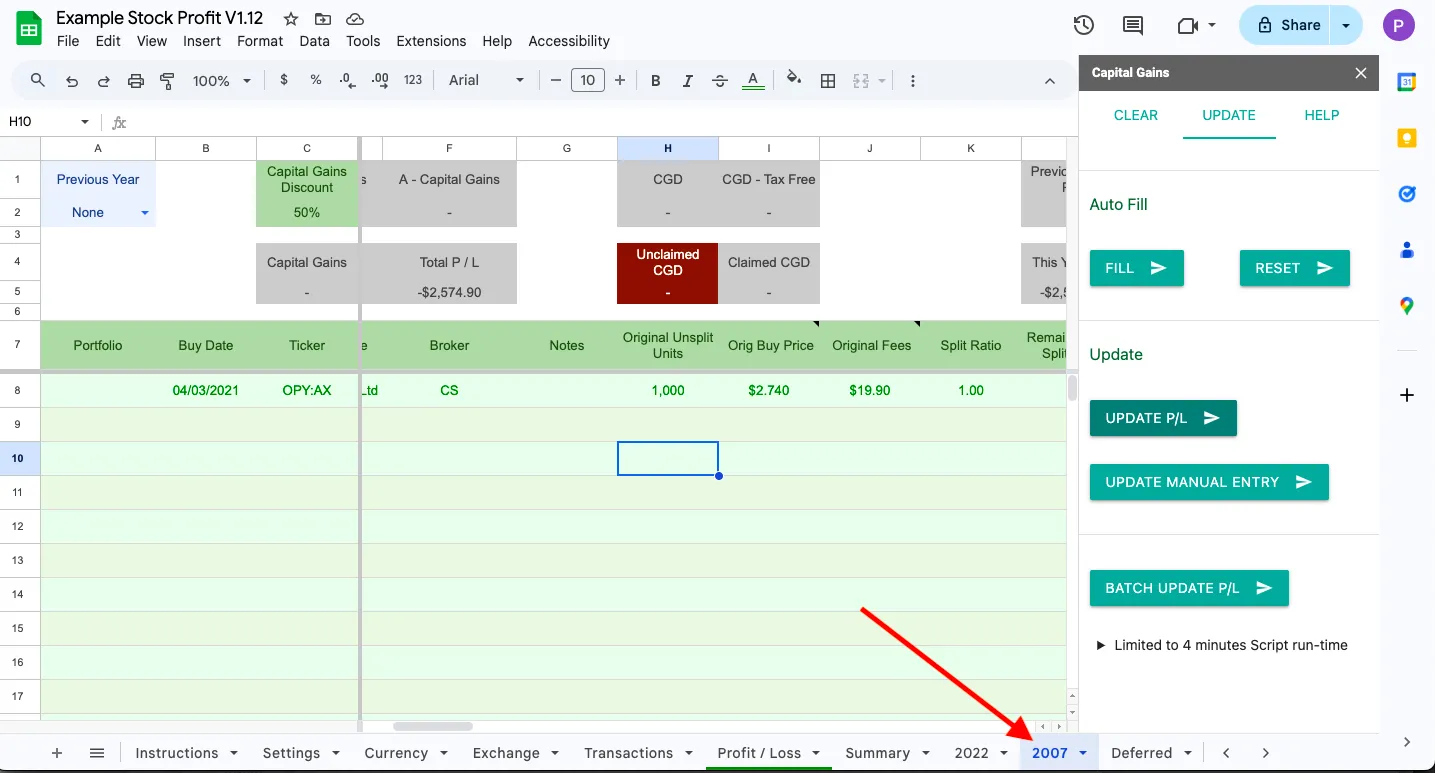Click the borders icon in toolbar
This screenshot has width=1435, height=773.
828,81
